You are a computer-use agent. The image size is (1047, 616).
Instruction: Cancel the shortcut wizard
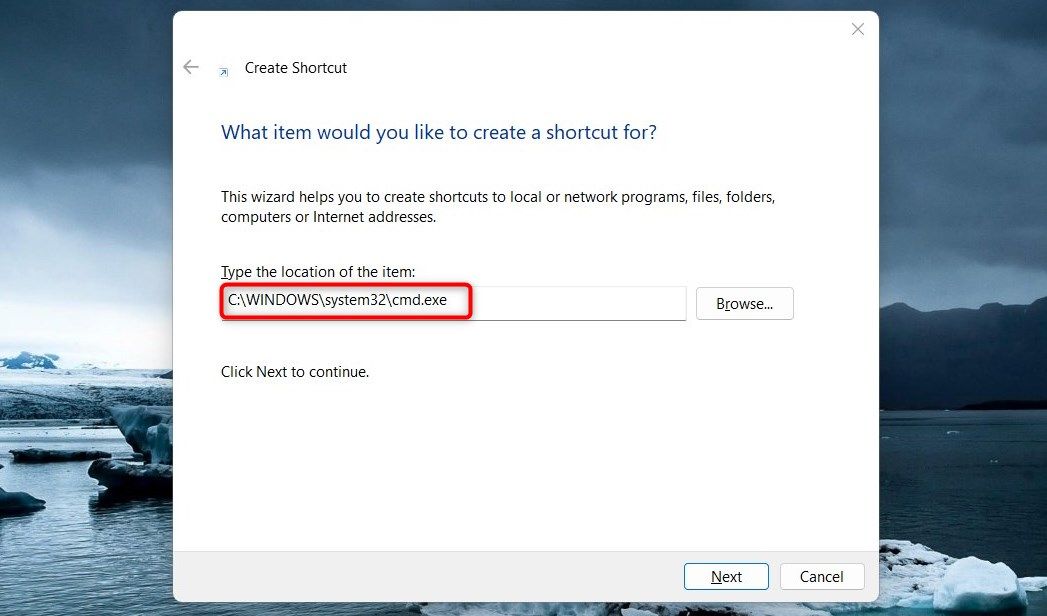click(x=822, y=577)
